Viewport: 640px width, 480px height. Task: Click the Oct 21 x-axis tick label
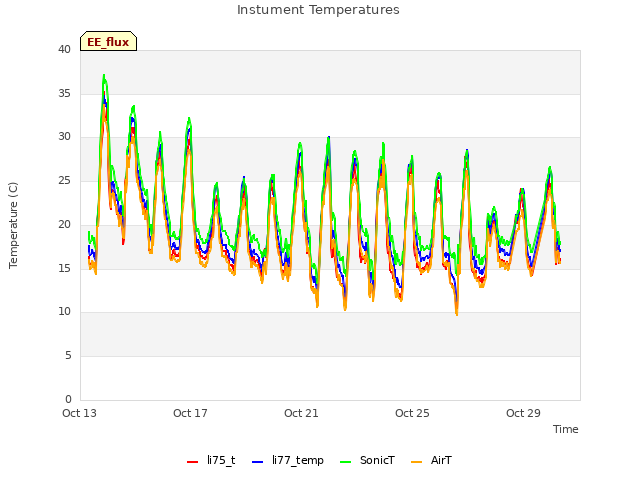(x=301, y=413)
